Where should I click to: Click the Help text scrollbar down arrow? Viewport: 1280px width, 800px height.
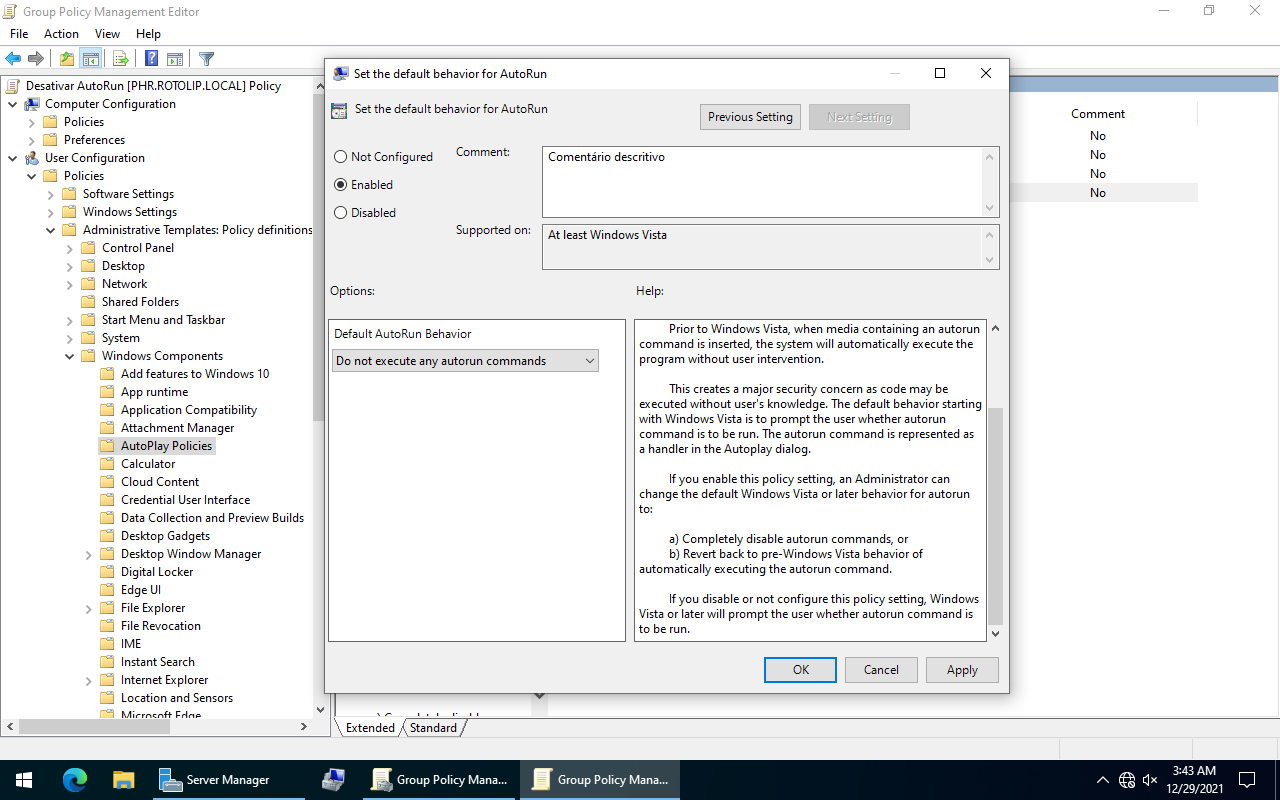(x=995, y=633)
